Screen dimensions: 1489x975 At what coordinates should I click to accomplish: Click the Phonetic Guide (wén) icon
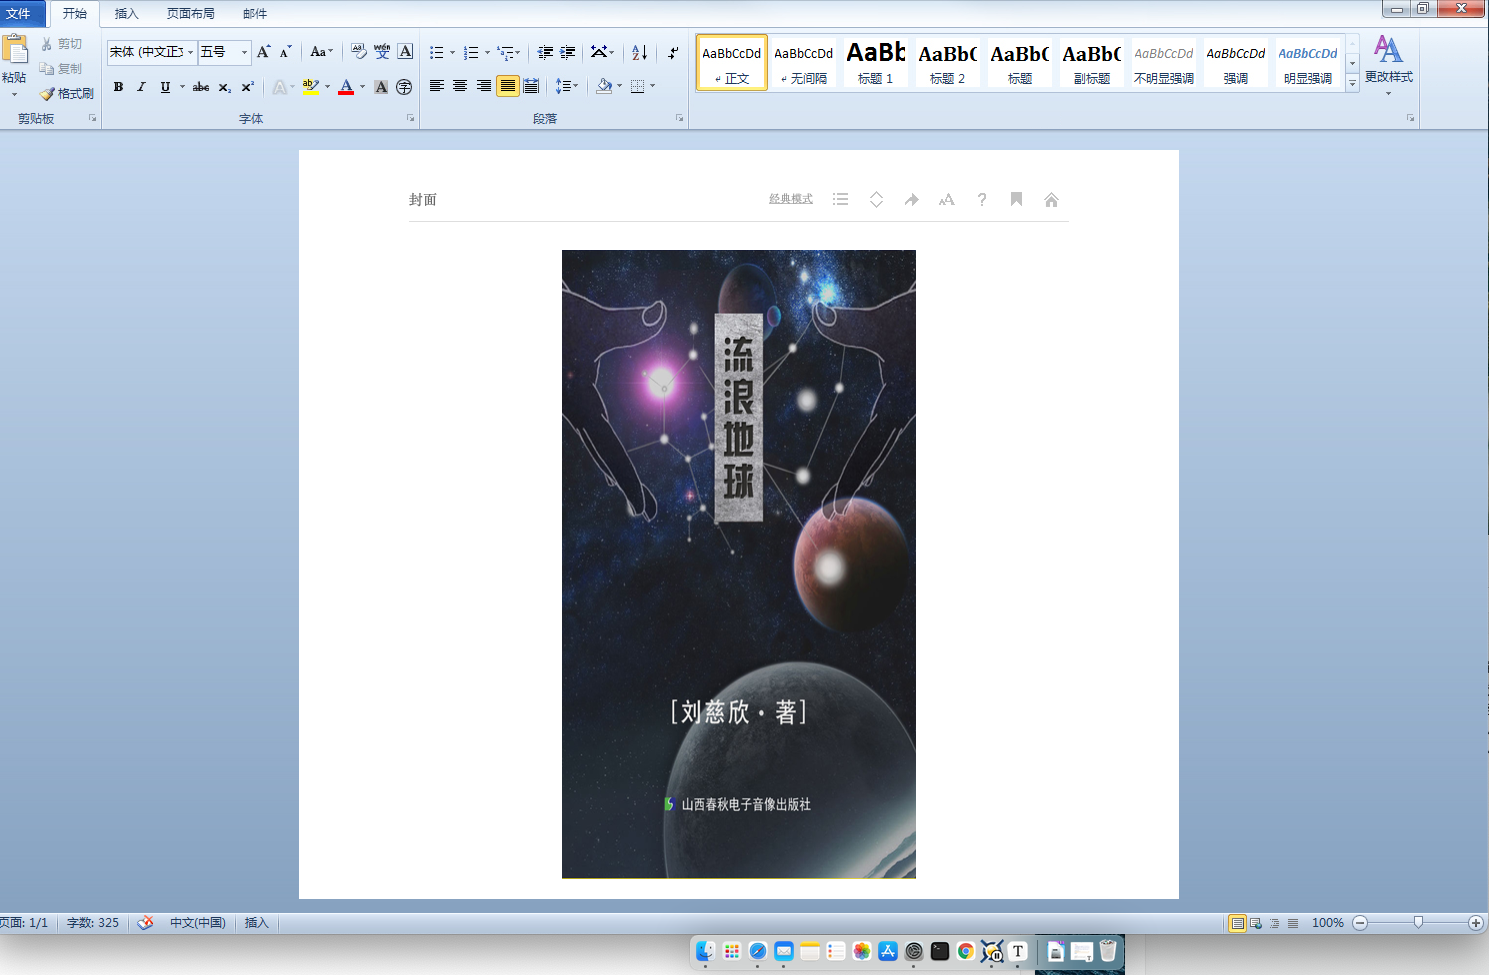[382, 52]
